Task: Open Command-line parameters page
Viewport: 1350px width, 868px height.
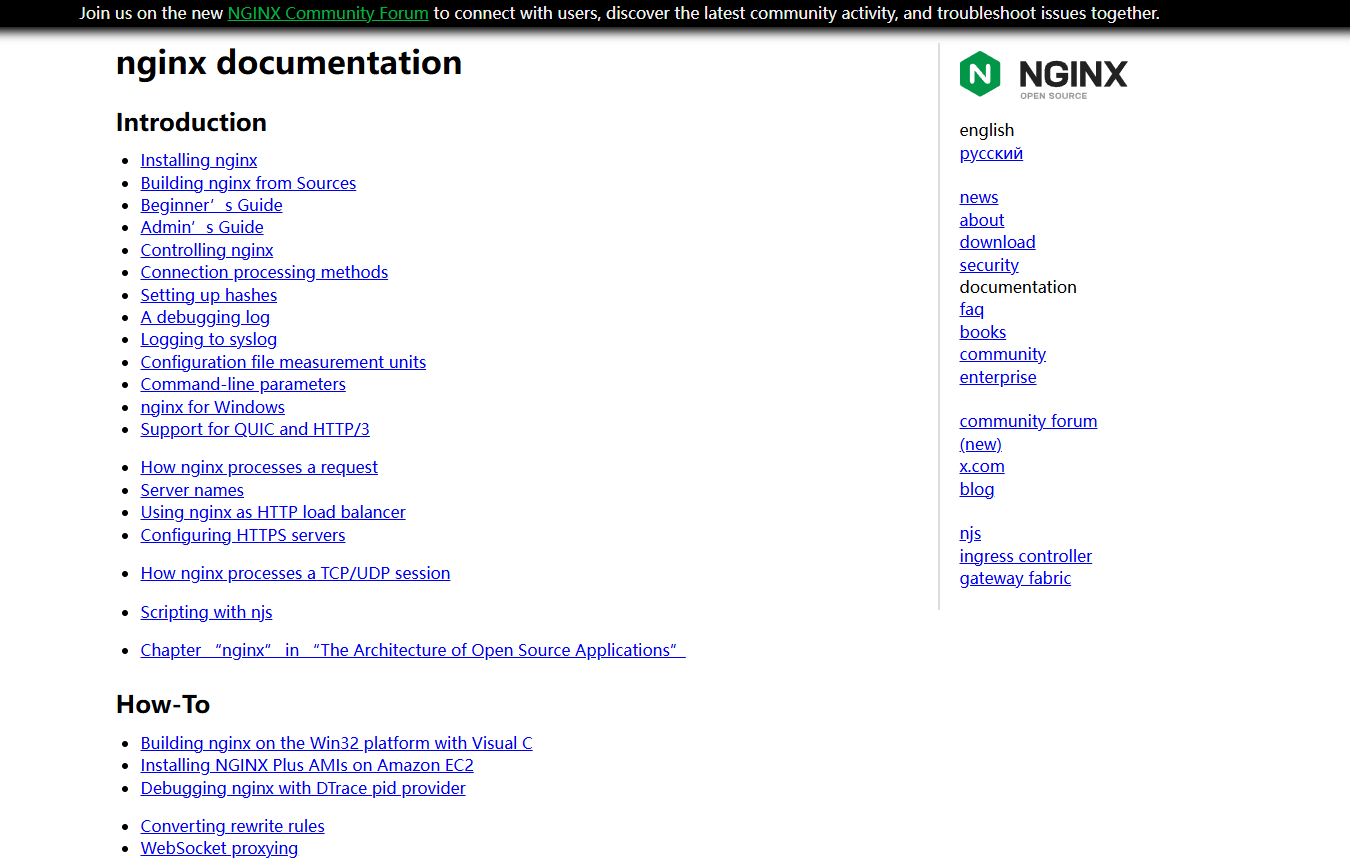Action: [243, 384]
